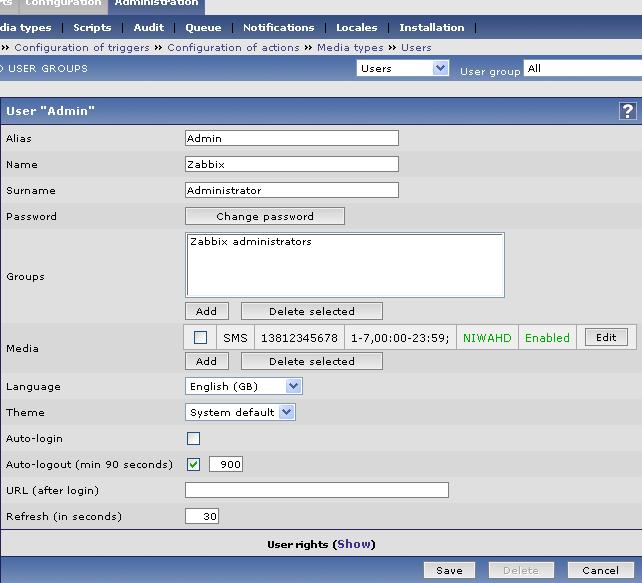
Task: Open the Scripts submenu item
Action: point(92,27)
